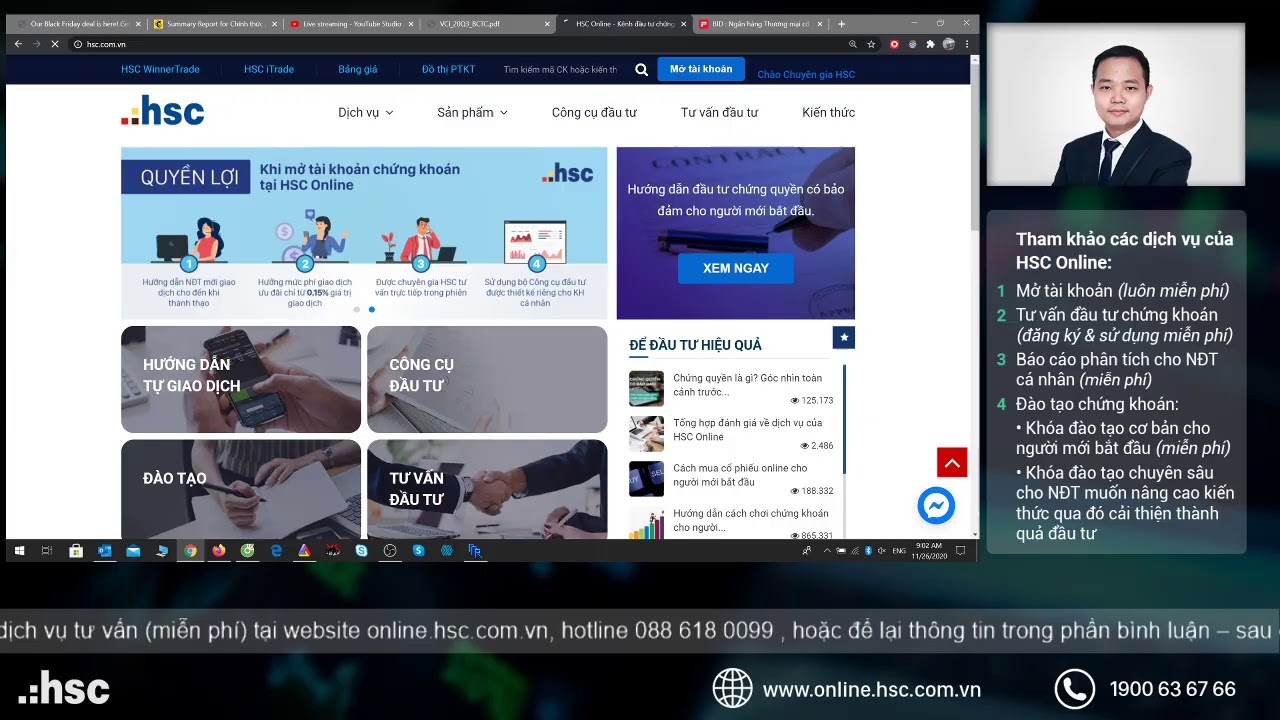The width and height of the screenshot is (1280, 720).
Task: Open the HSC iTrade link
Action: [x=269, y=70]
